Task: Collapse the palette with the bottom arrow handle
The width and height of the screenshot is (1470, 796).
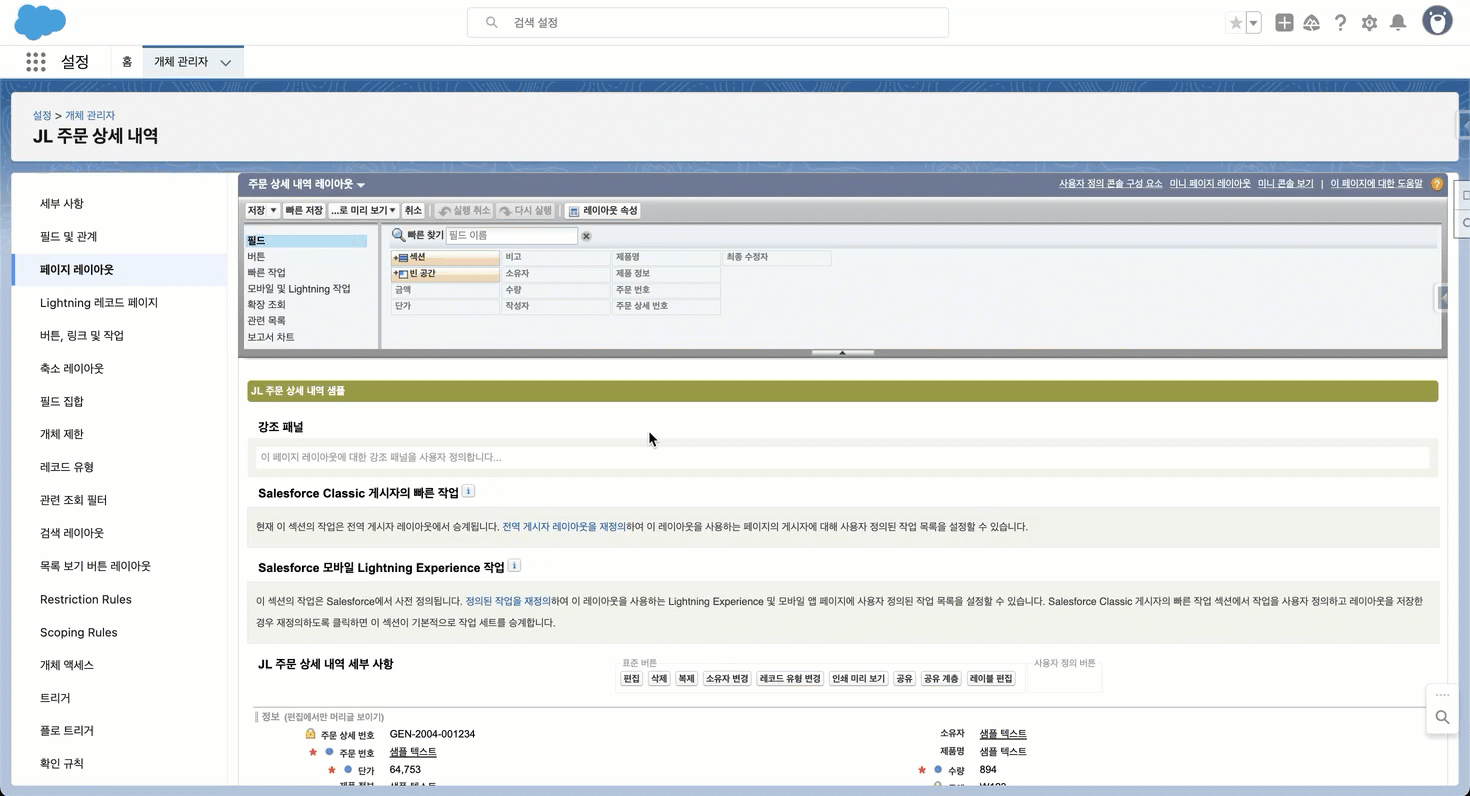Action: point(843,352)
